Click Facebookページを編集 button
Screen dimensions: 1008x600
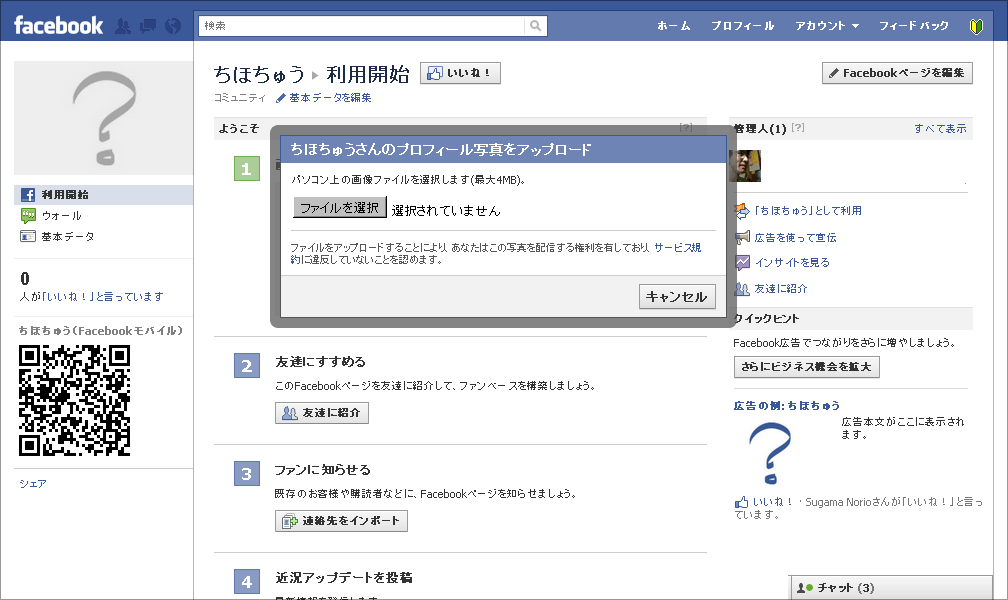tap(897, 73)
